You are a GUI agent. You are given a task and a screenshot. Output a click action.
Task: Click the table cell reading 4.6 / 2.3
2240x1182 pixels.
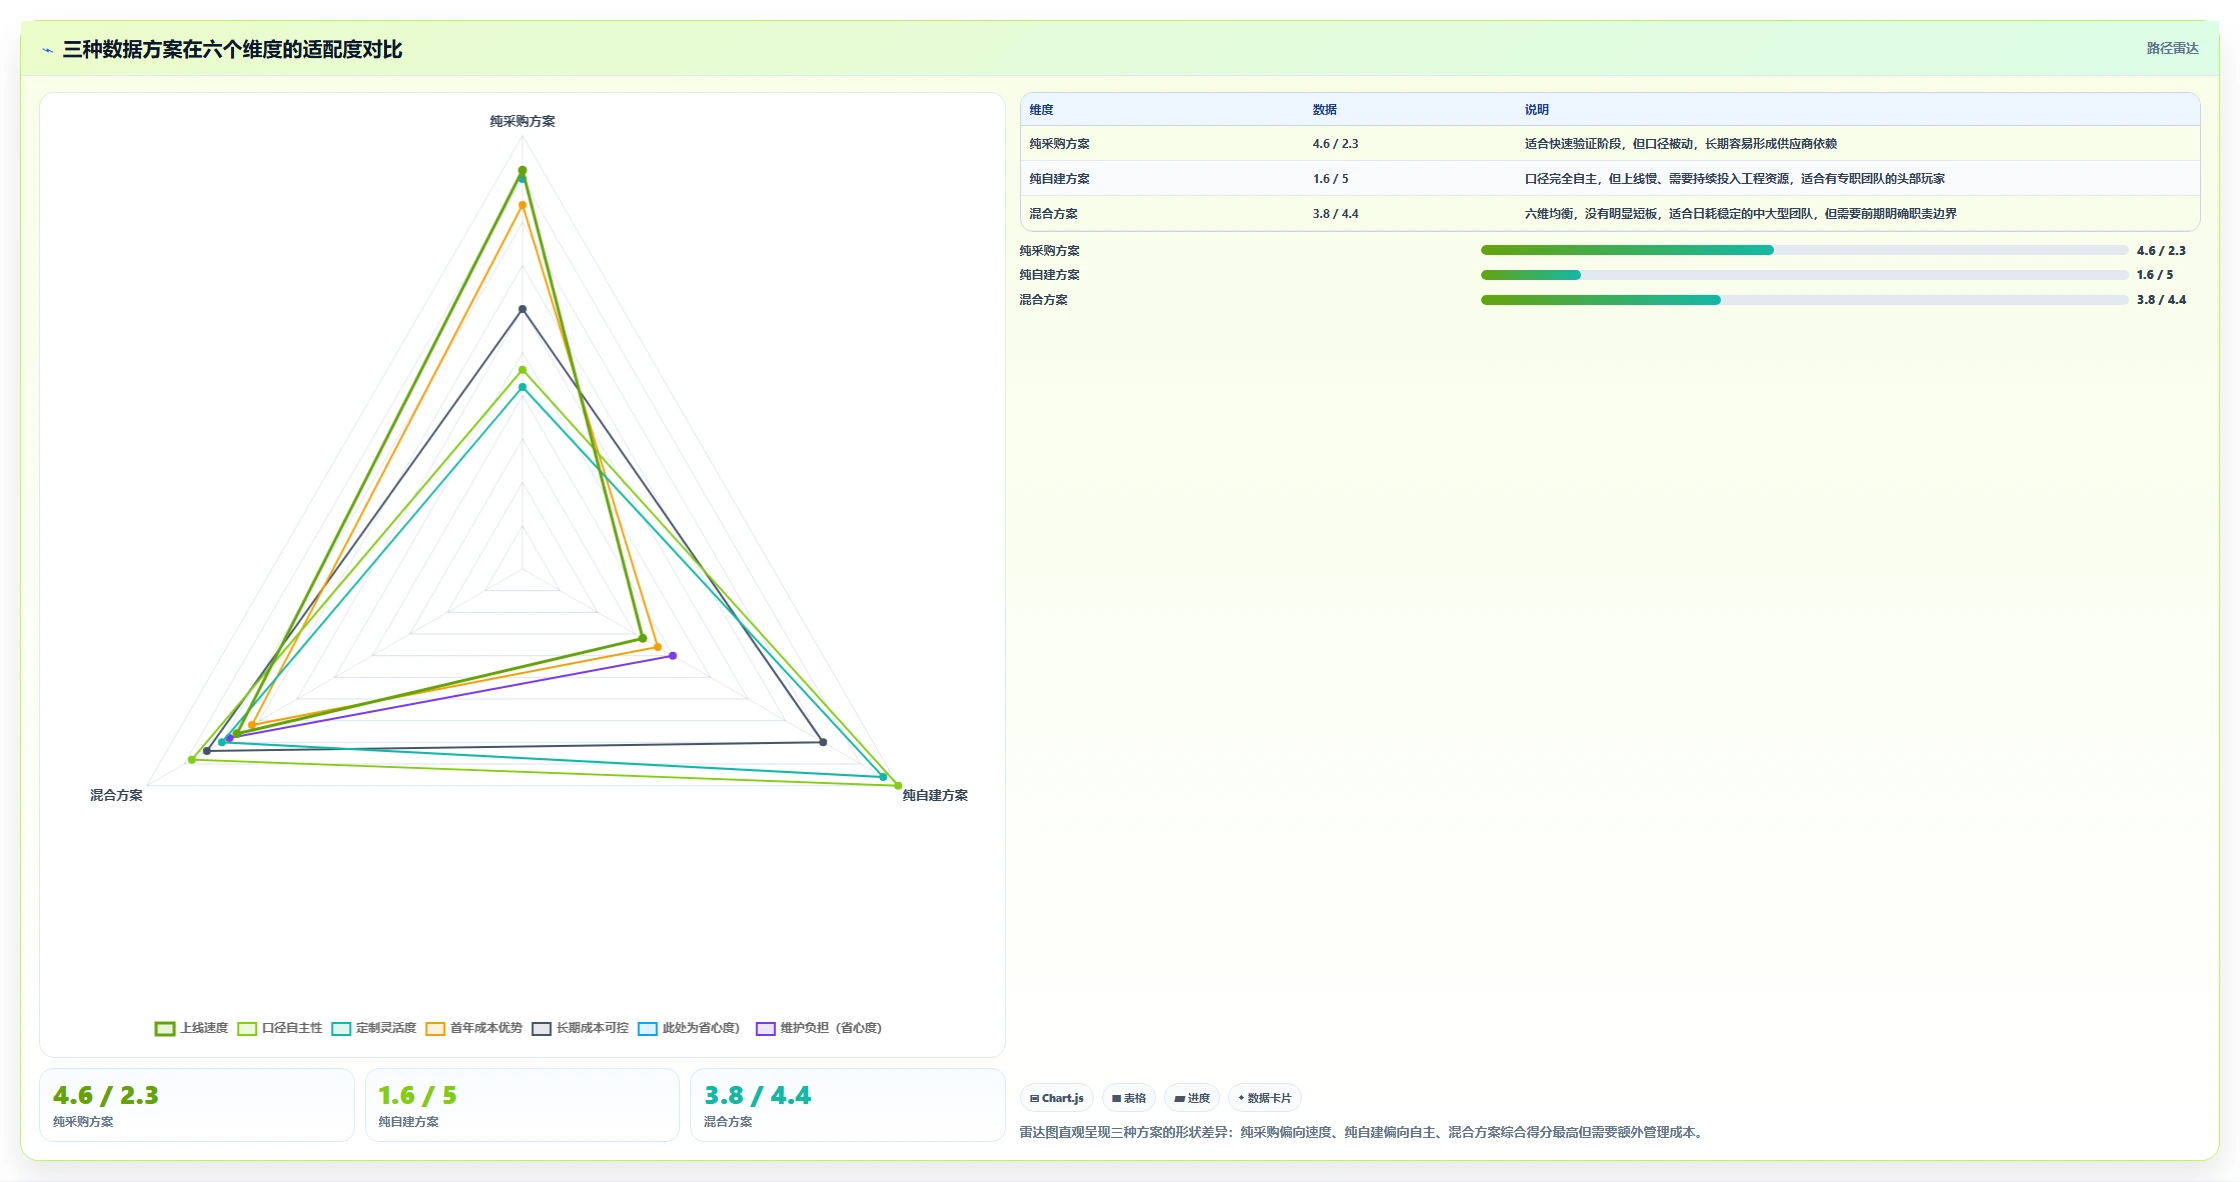click(x=1335, y=144)
